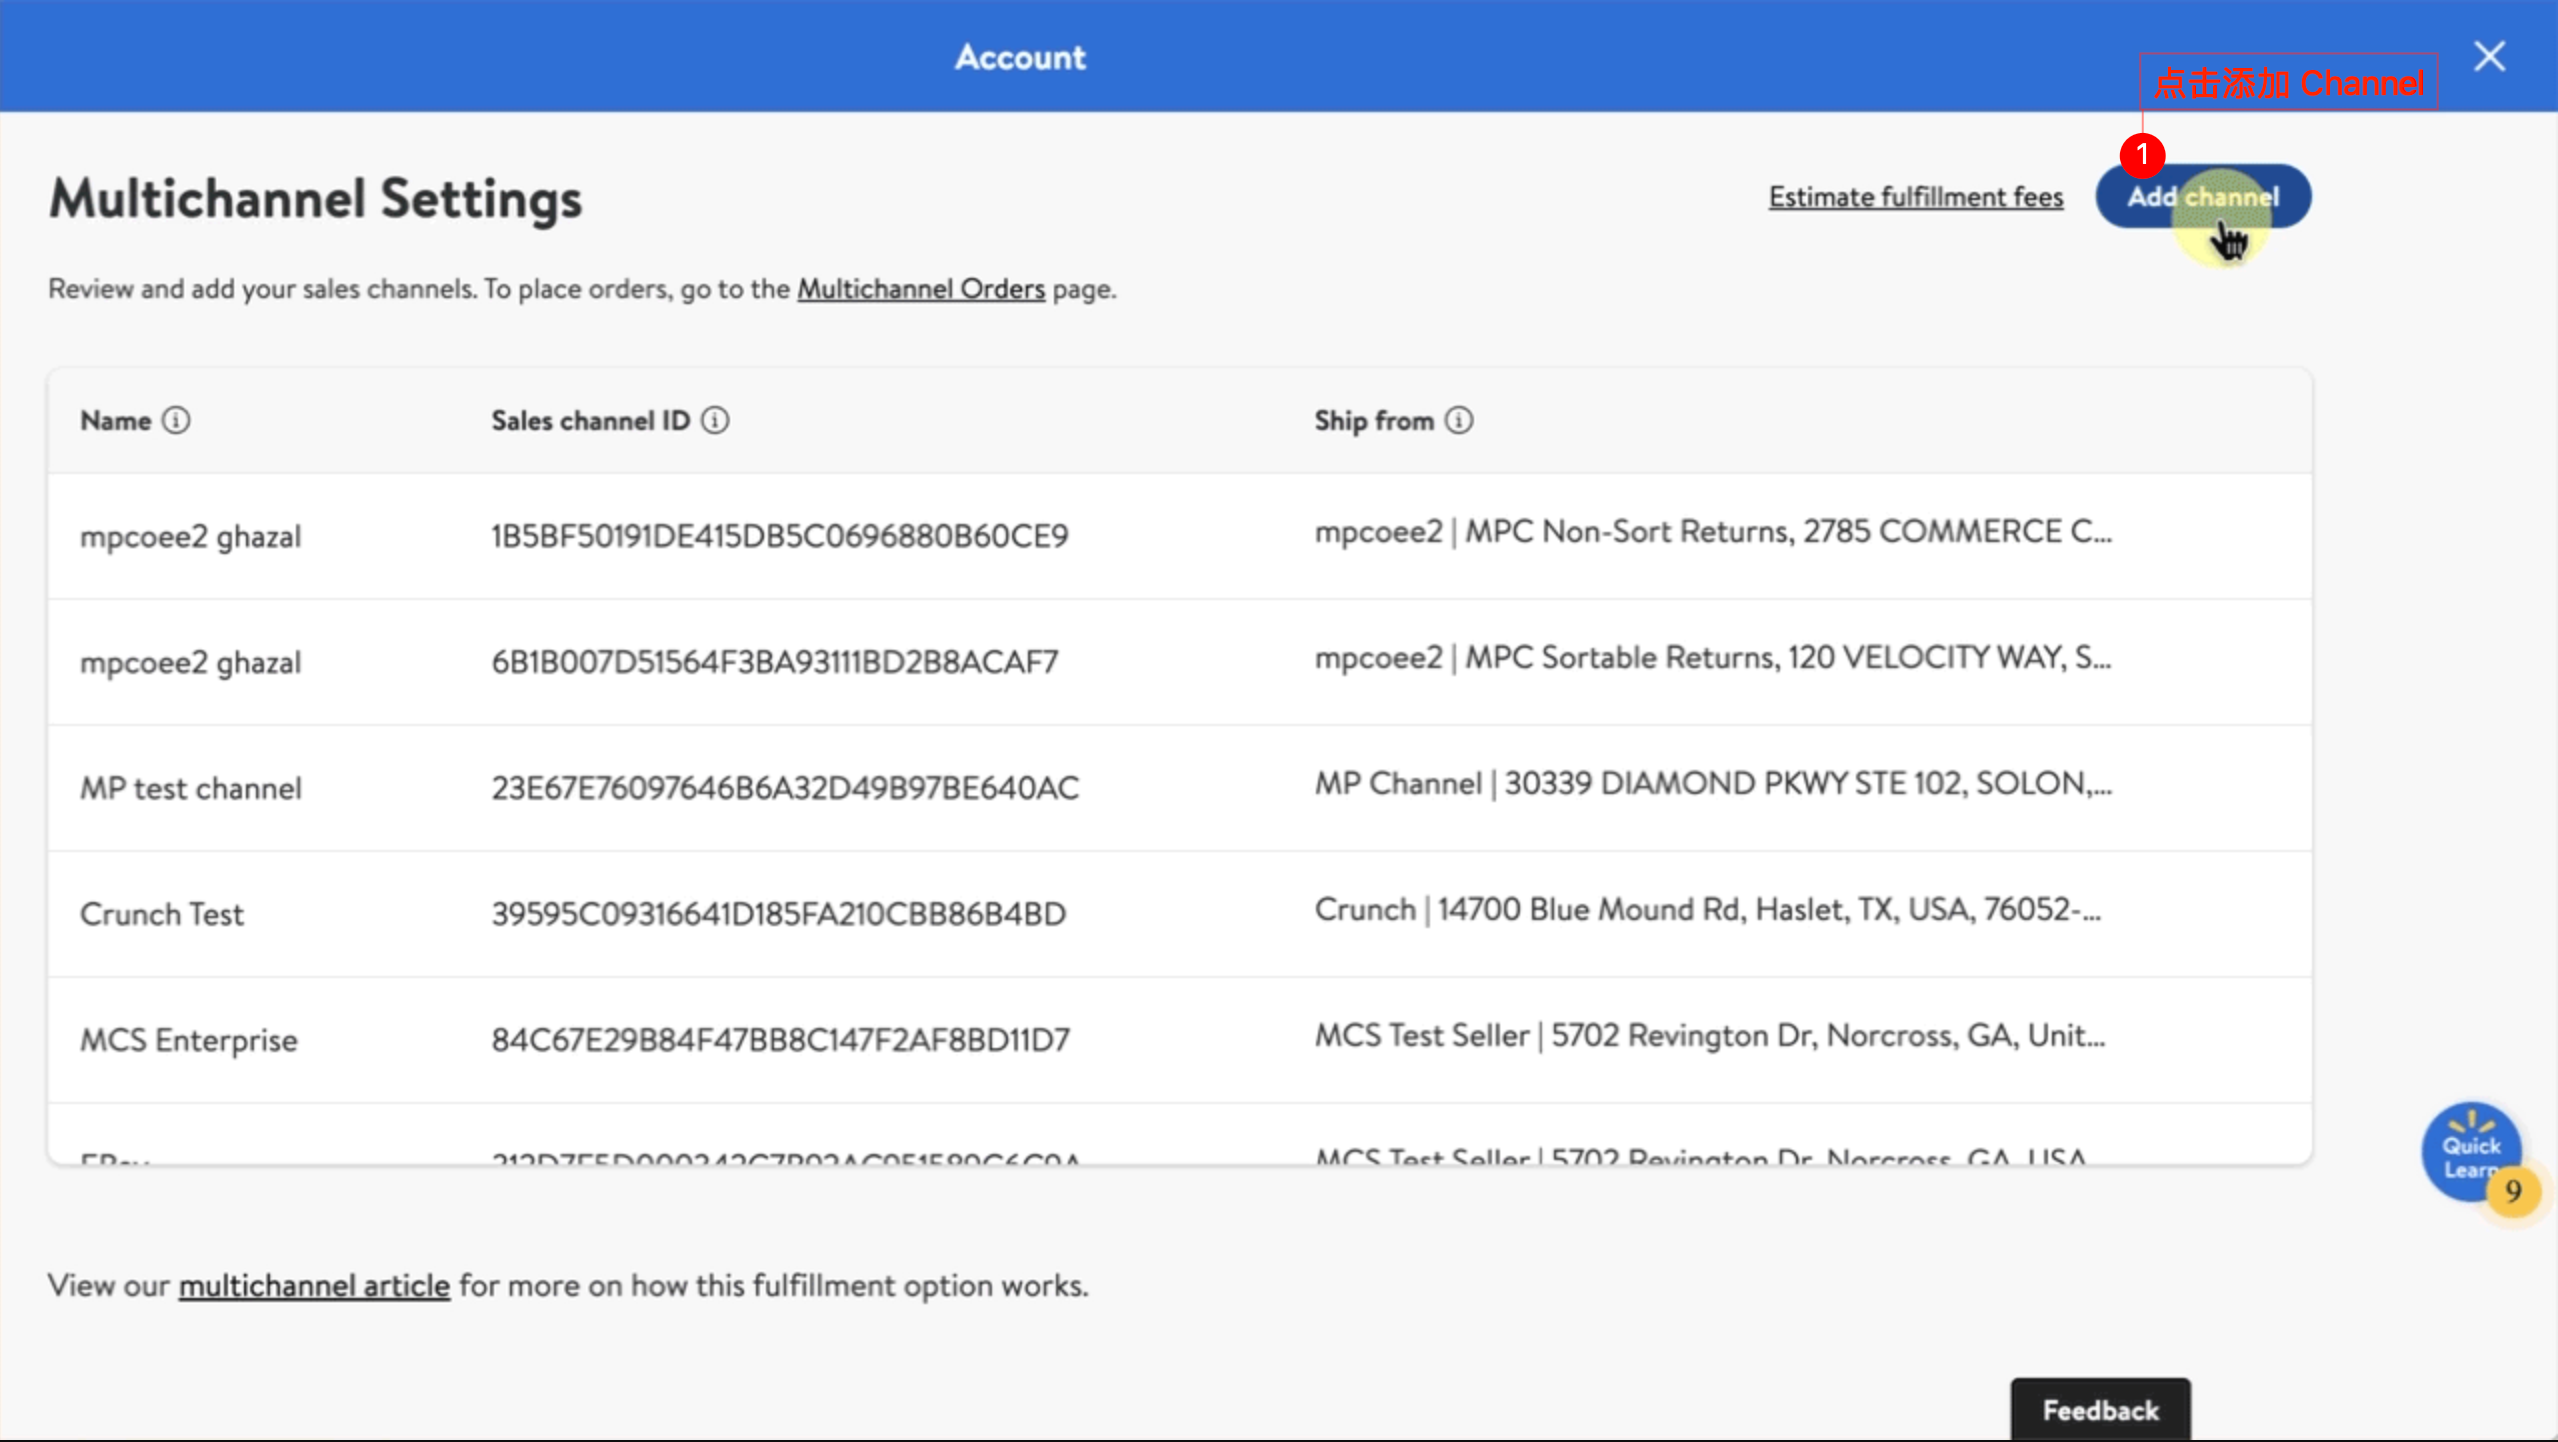Click the Sales channel ID column header
The image size is (2558, 1442).
point(591,421)
